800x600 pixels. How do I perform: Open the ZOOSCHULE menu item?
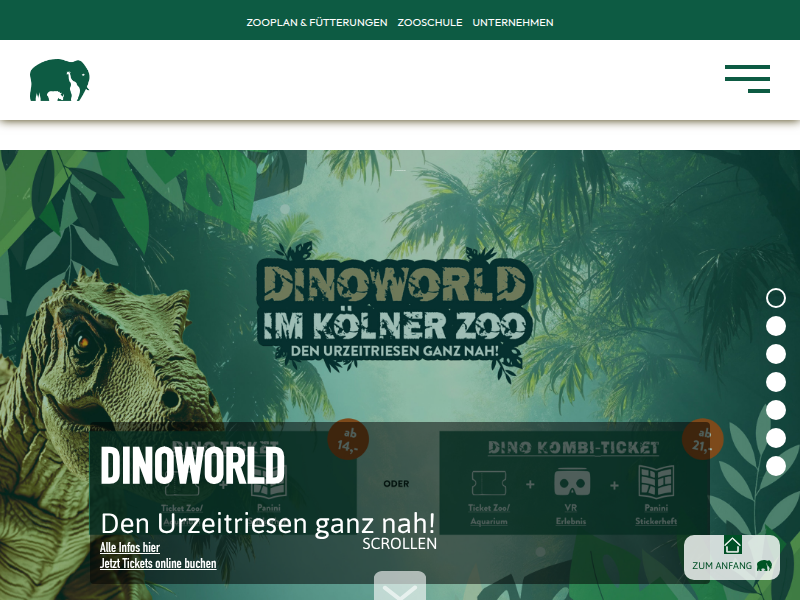point(430,21)
